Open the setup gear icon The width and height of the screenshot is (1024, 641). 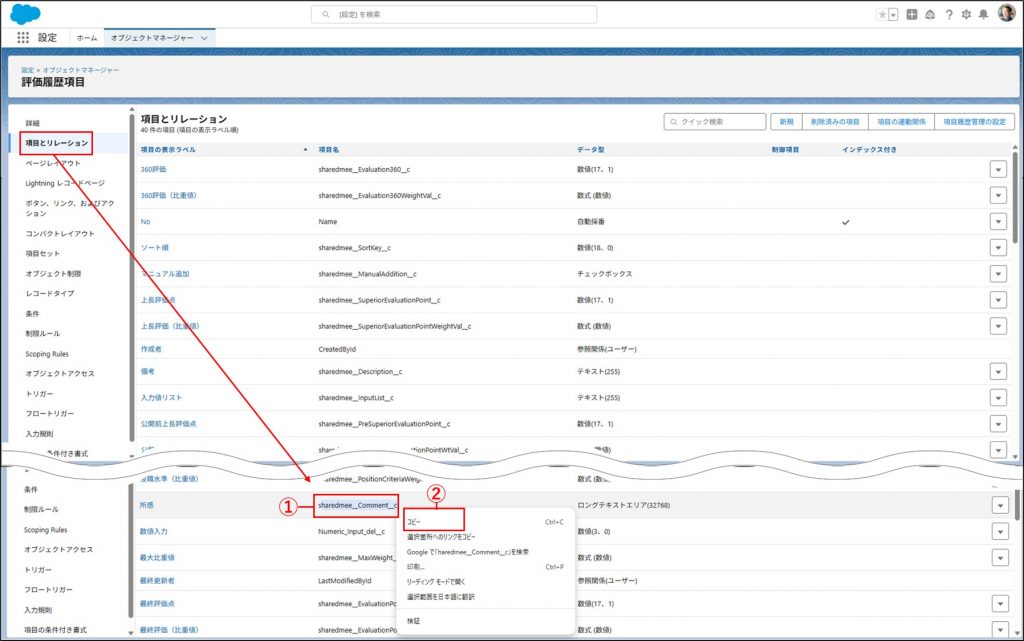click(966, 15)
